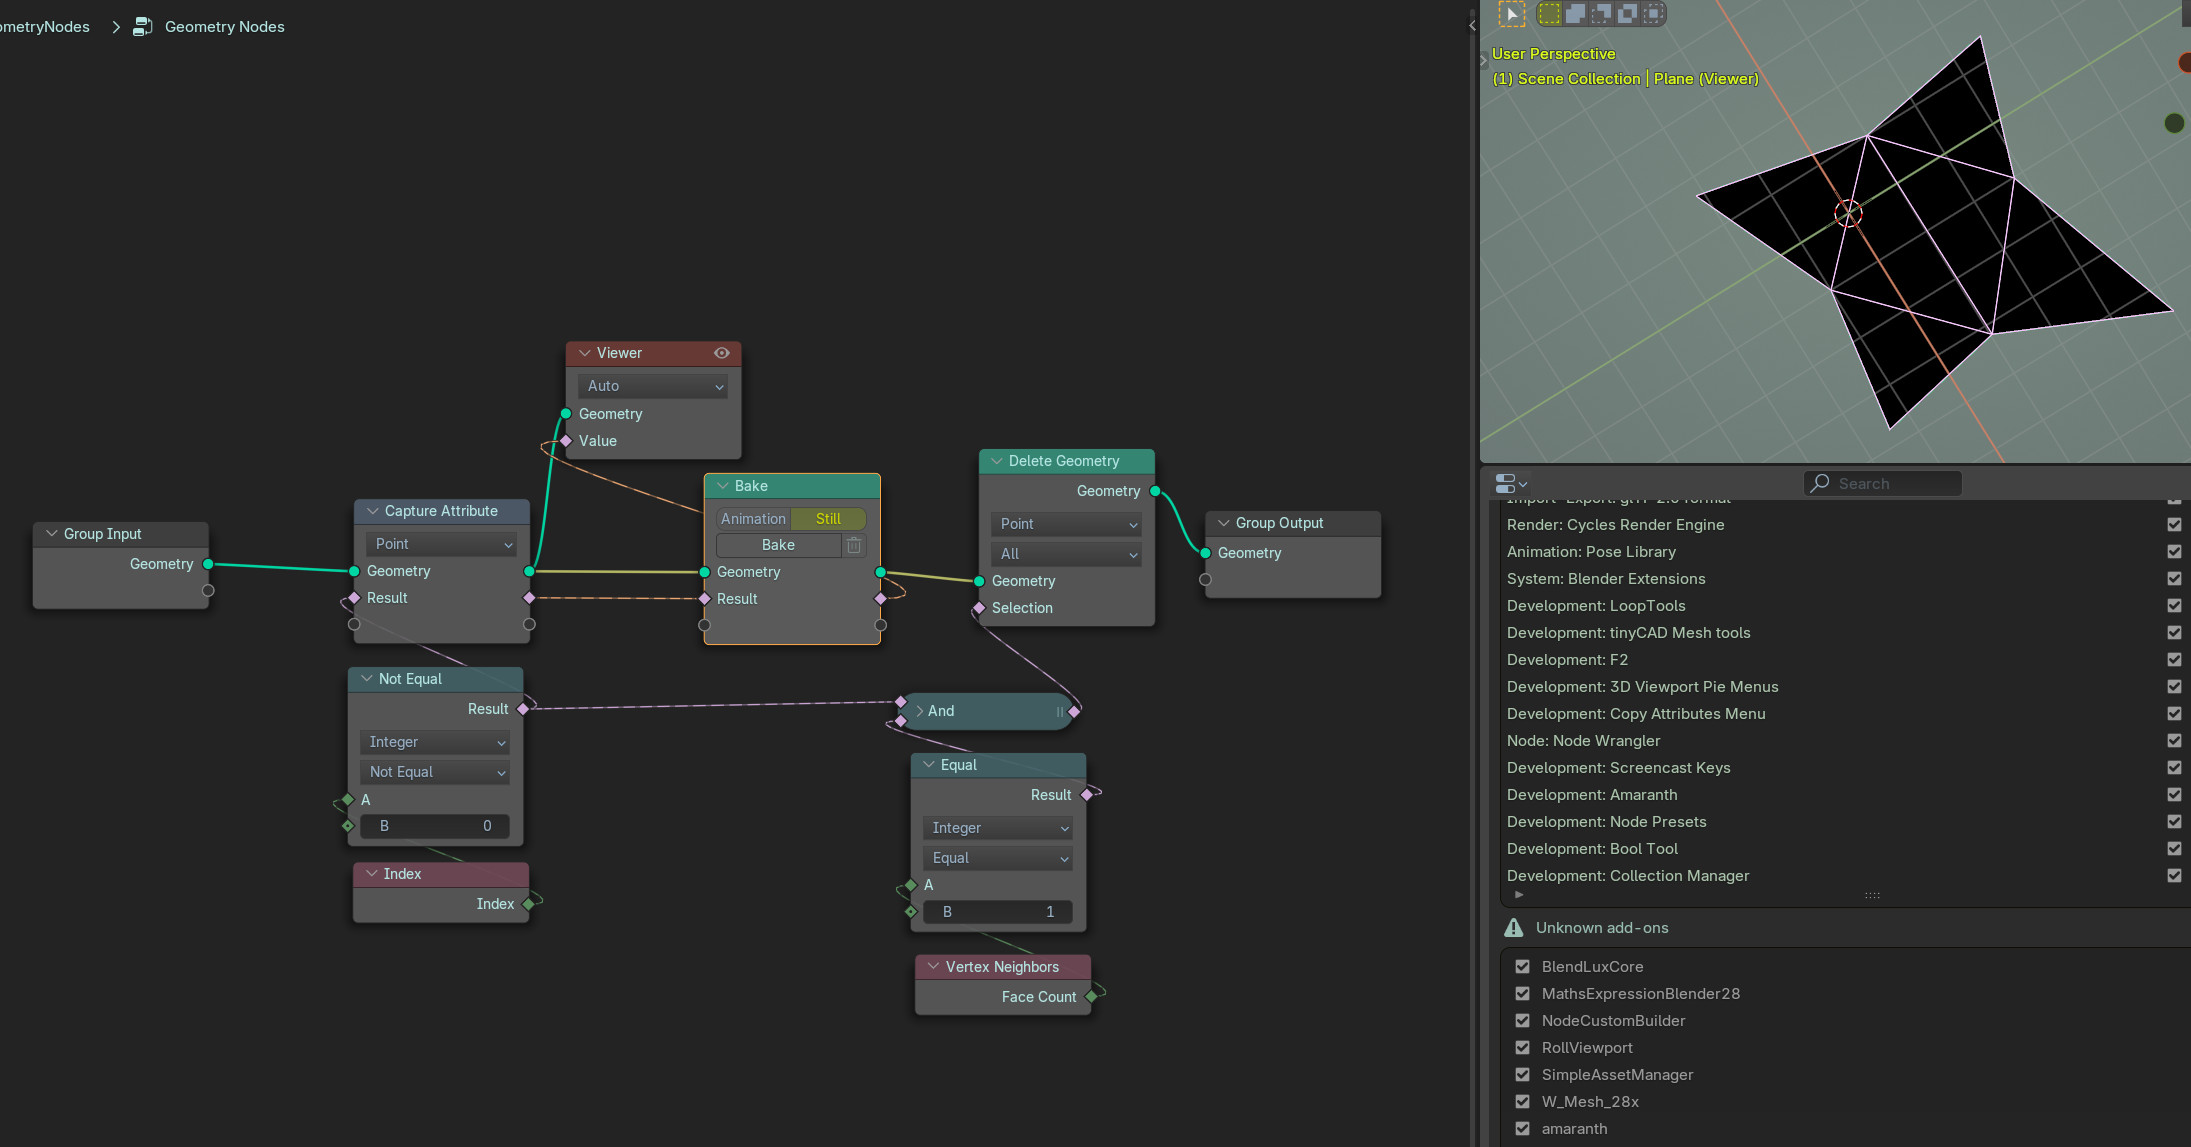2191x1147 pixels.
Task: Select the Animation bake mode
Action: (x=753, y=519)
